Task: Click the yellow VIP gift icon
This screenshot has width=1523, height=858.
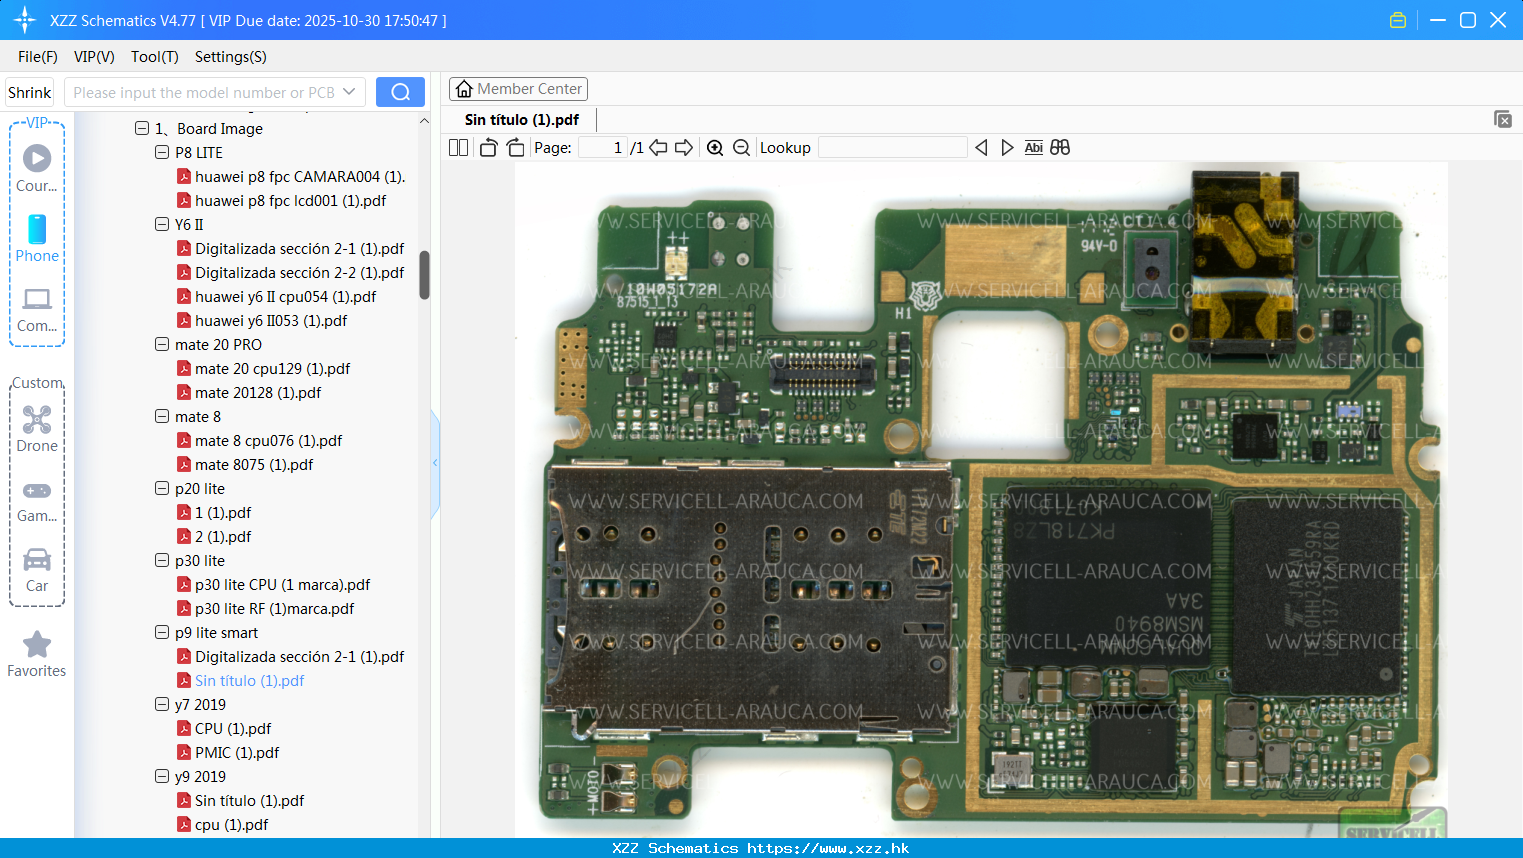Action: pos(1398,20)
